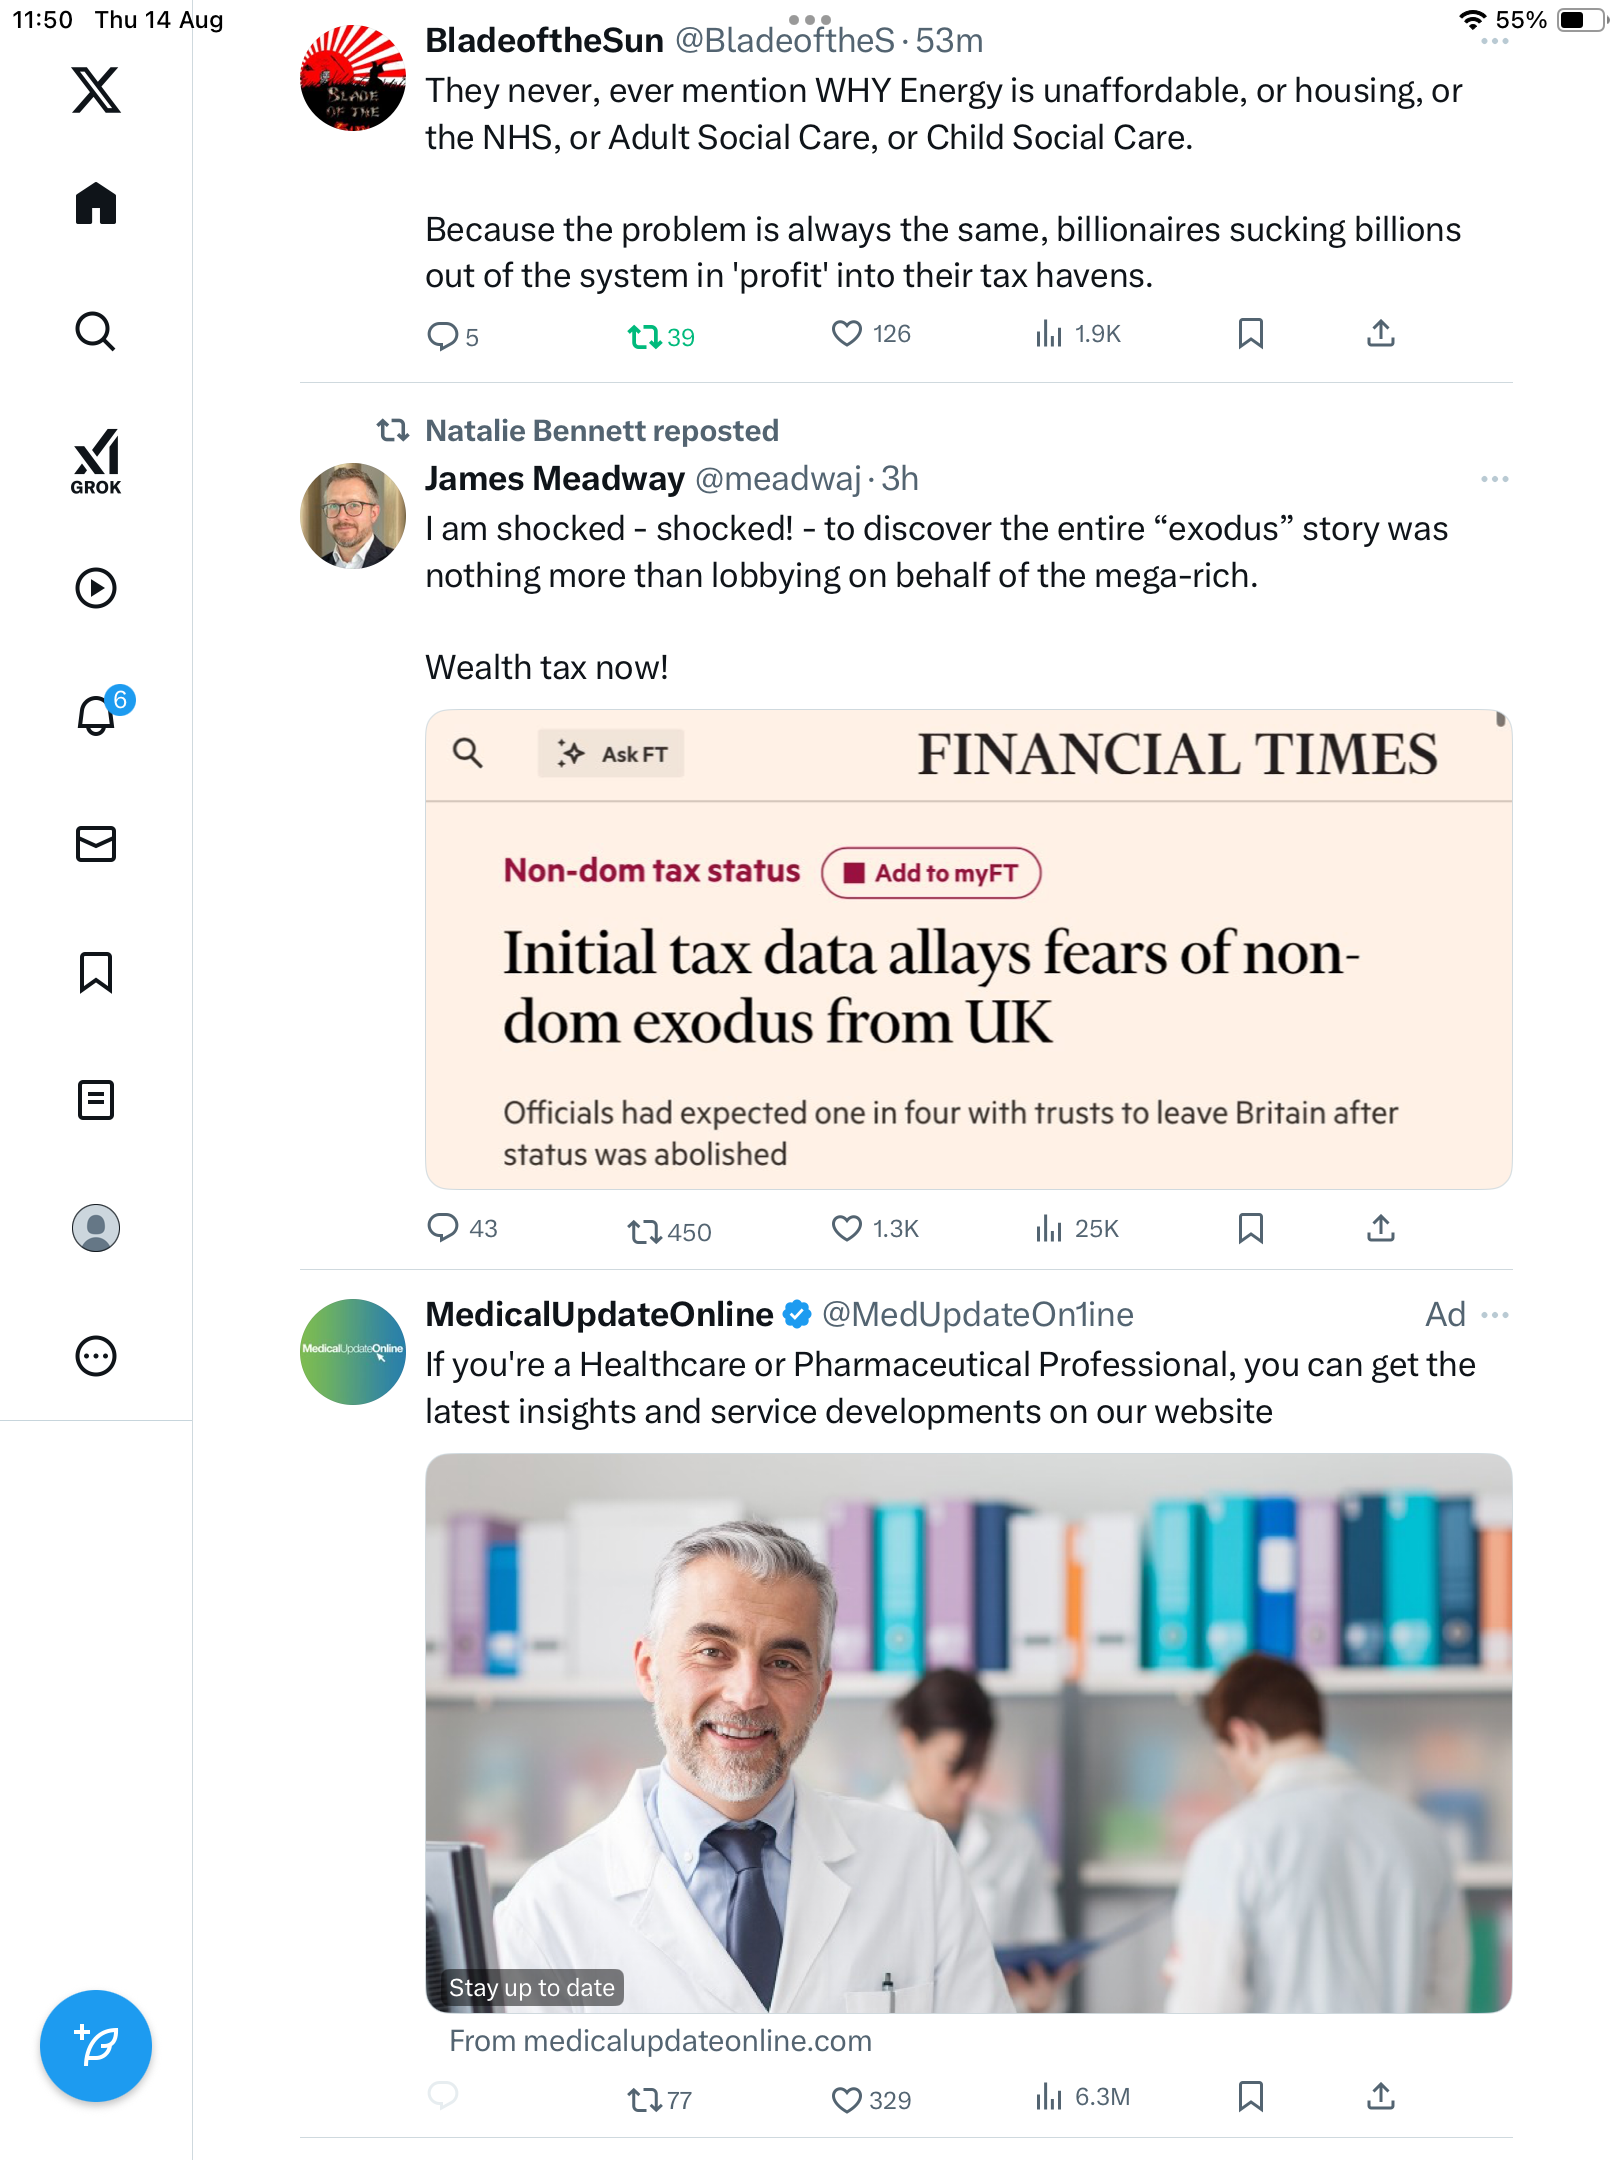Open the Grok icon in sidebar
The height and width of the screenshot is (2160, 1620).
tap(96, 461)
